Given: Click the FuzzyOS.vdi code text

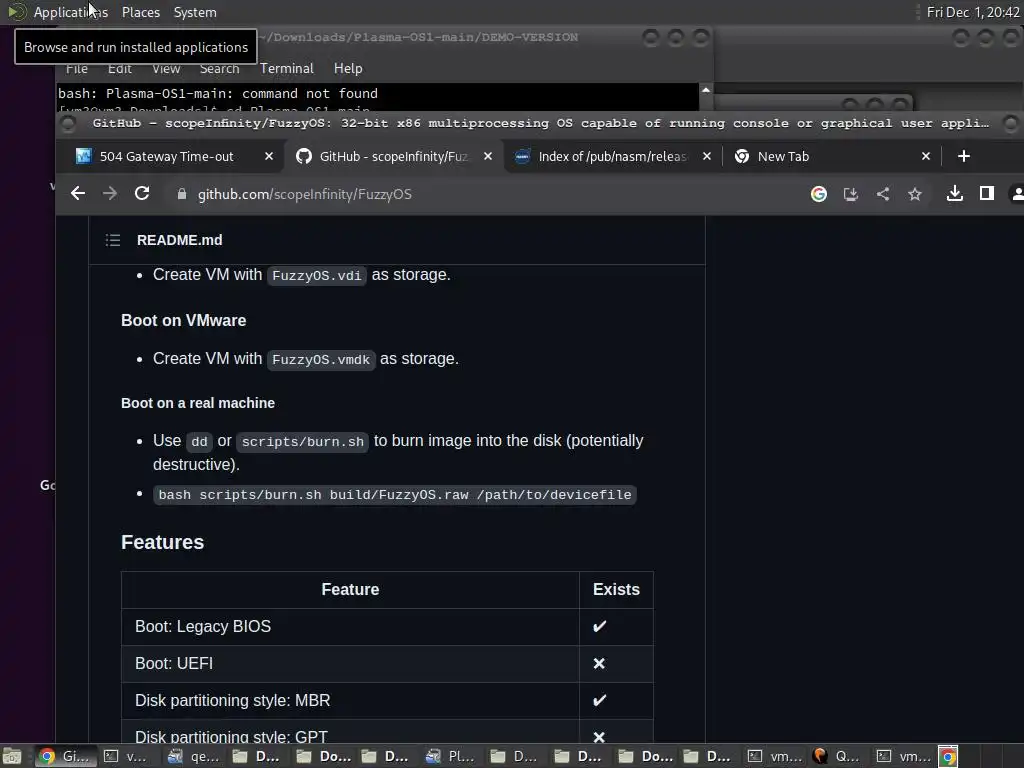Looking at the screenshot, I should (317, 276).
